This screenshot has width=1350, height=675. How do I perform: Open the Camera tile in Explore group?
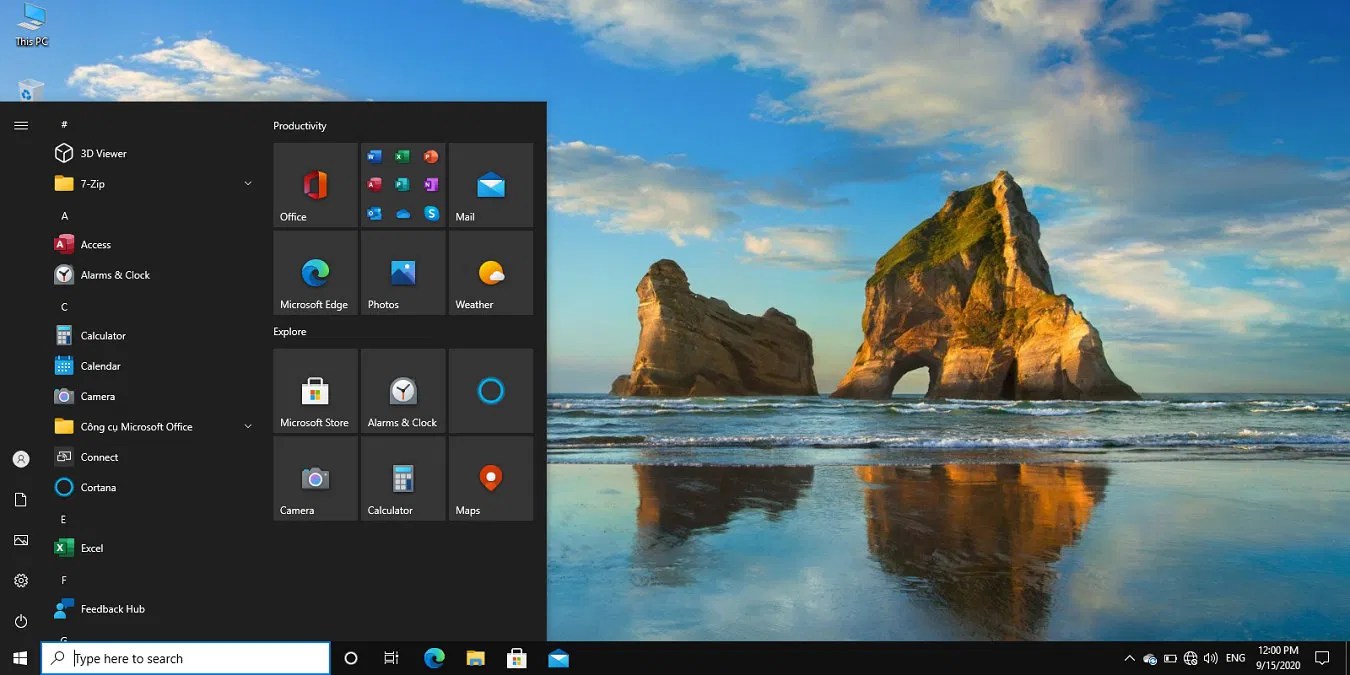pyautogui.click(x=315, y=479)
